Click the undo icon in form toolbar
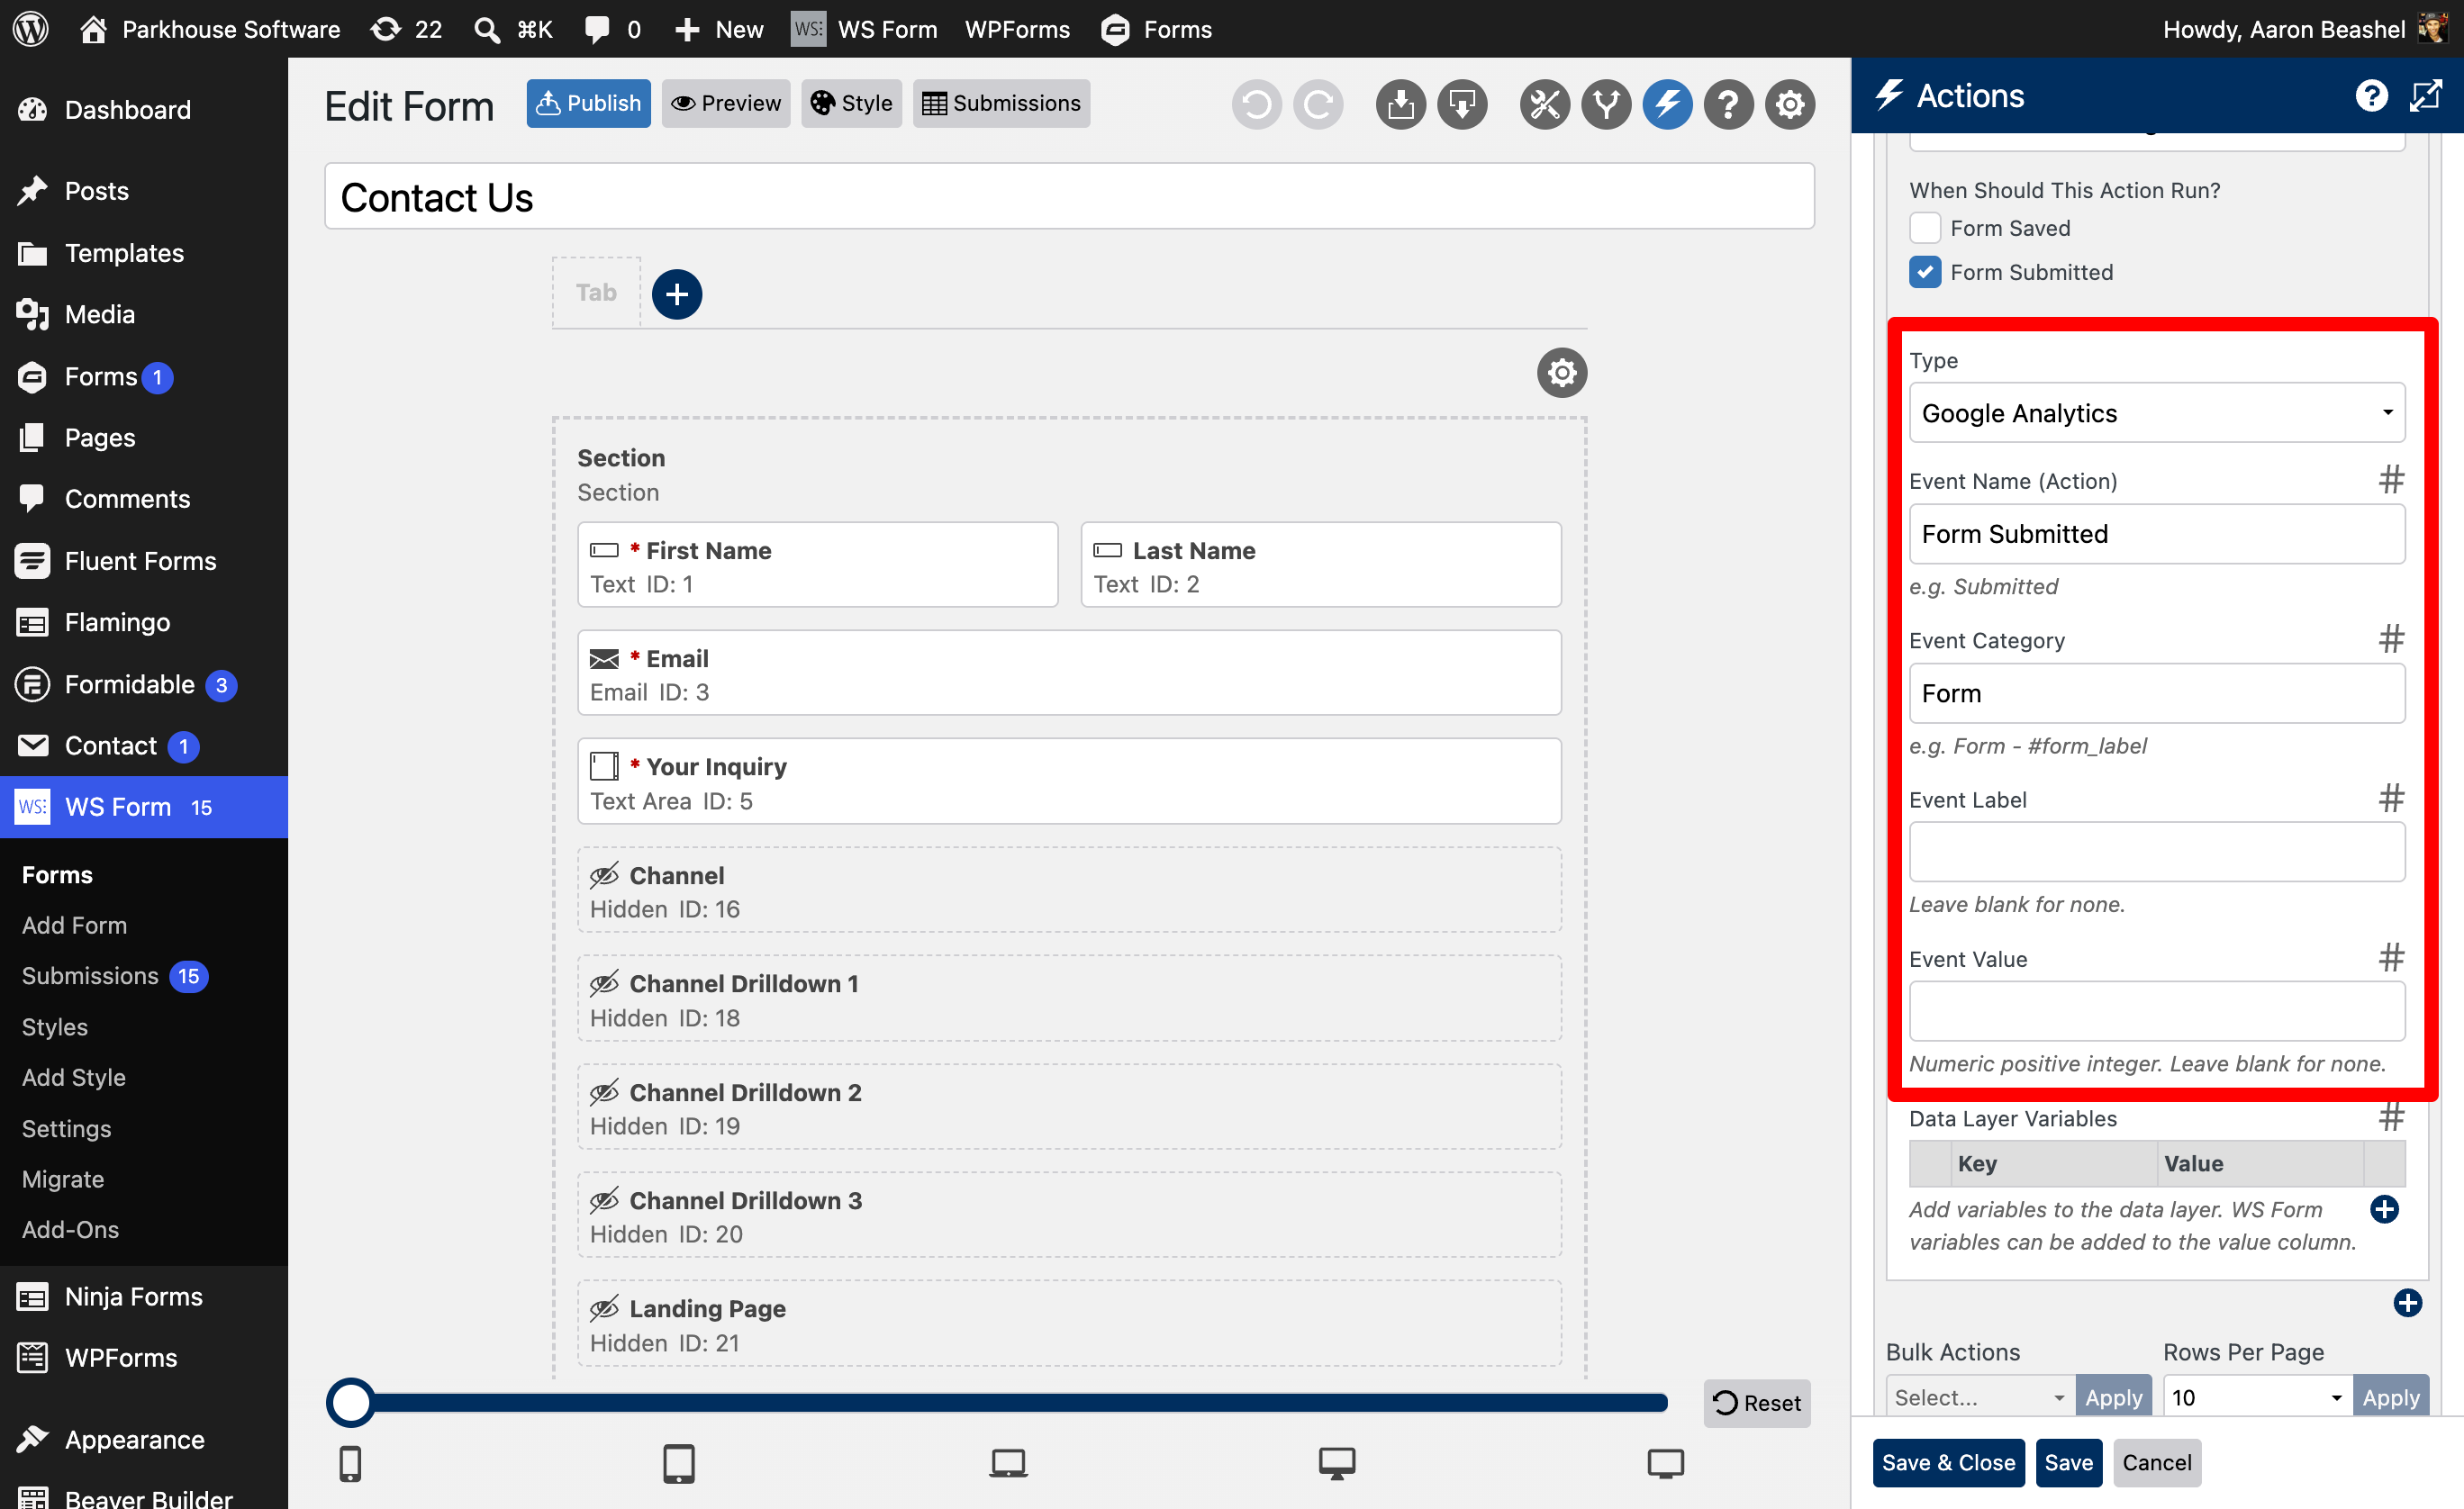This screenshot has width=2464, height=1509. click(x=1256, y=104)
